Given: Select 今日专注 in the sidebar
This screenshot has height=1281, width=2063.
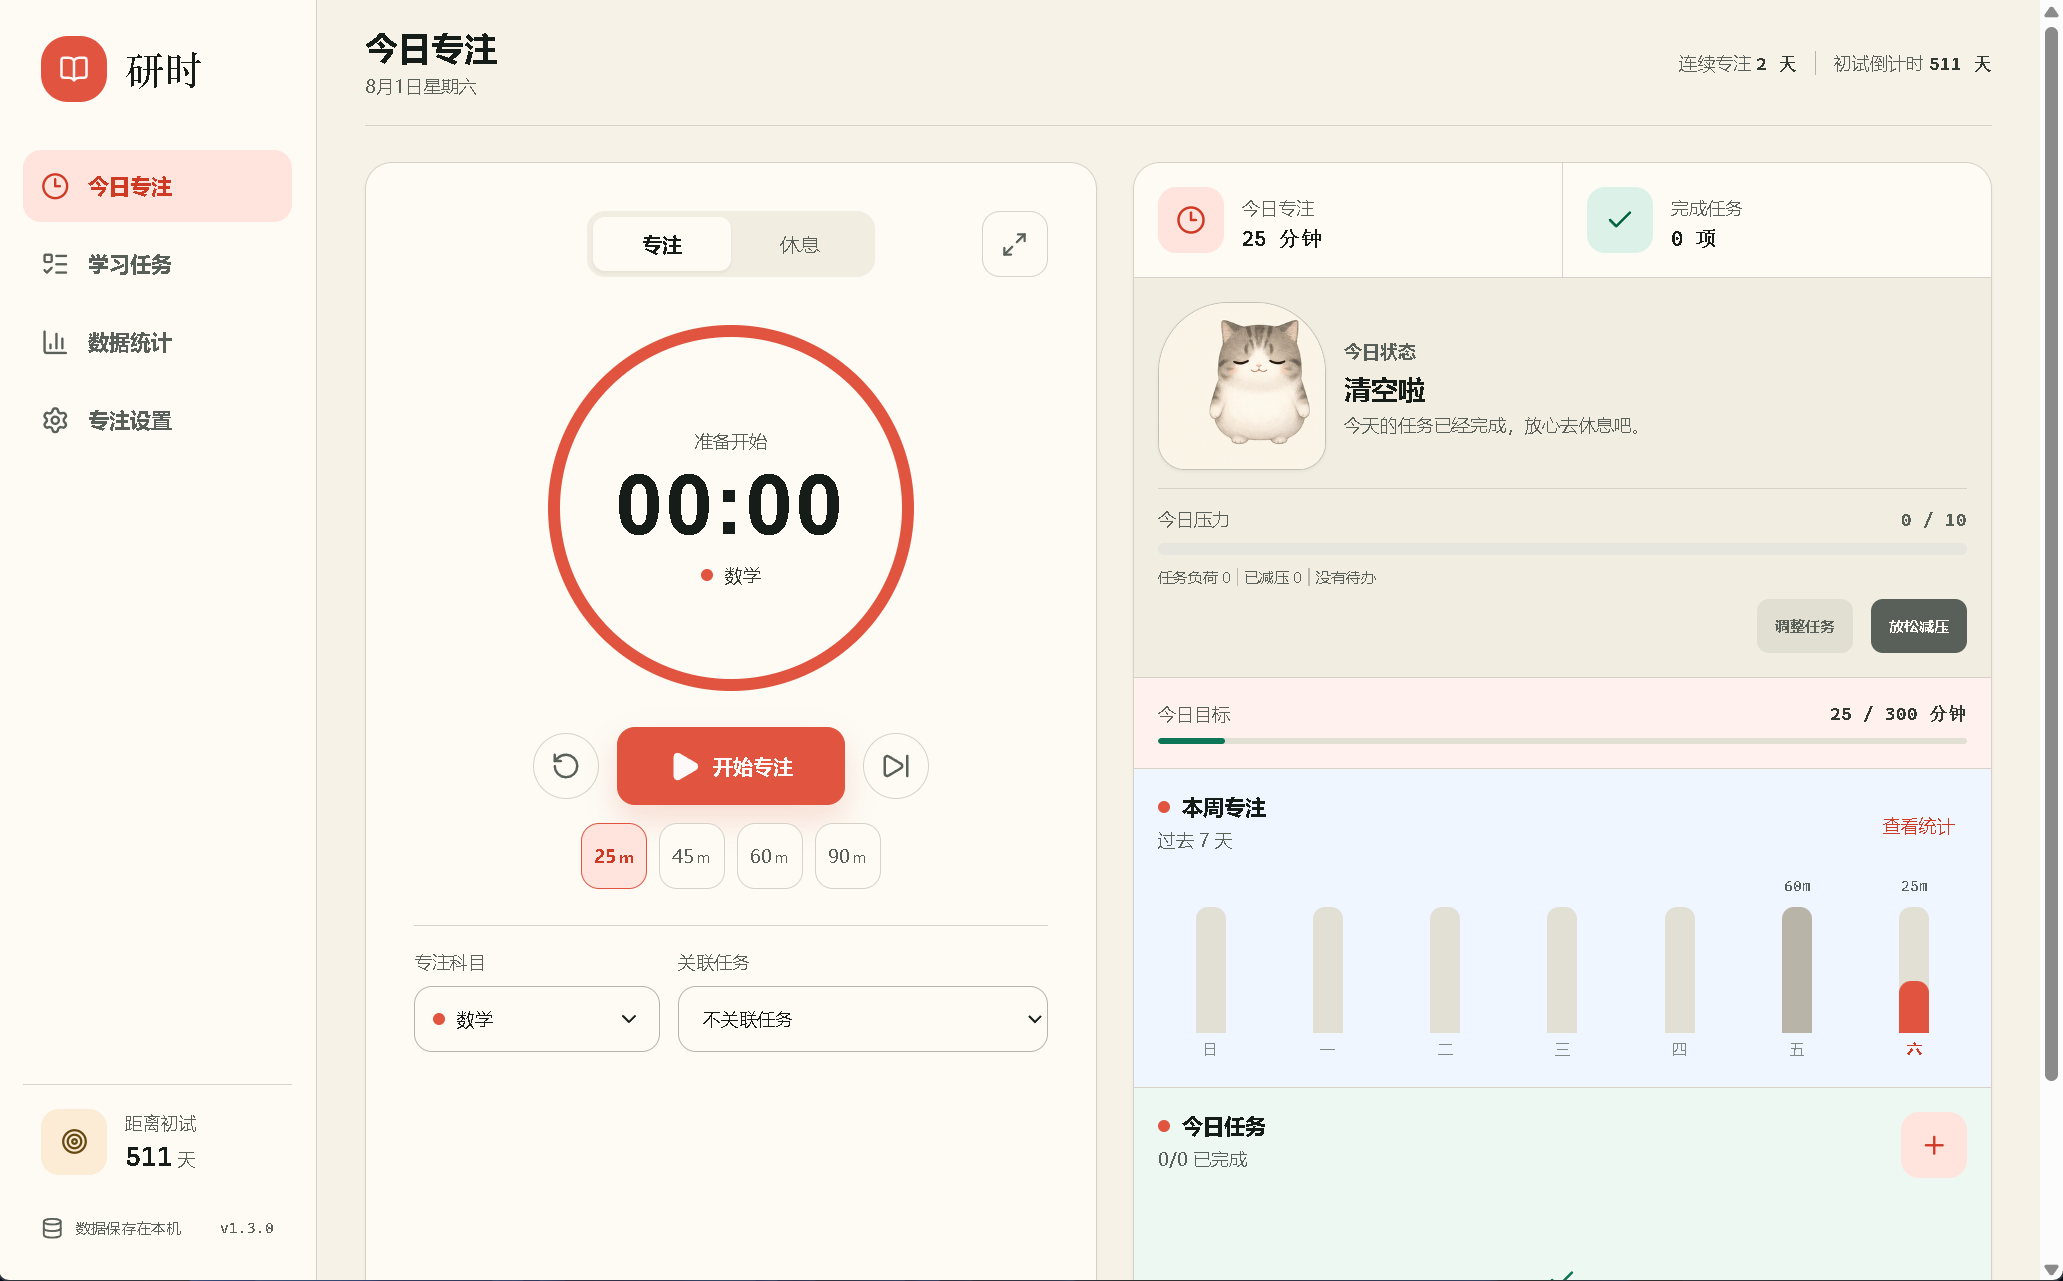Looking at the screenshot, I should click(x=158, y=186).
